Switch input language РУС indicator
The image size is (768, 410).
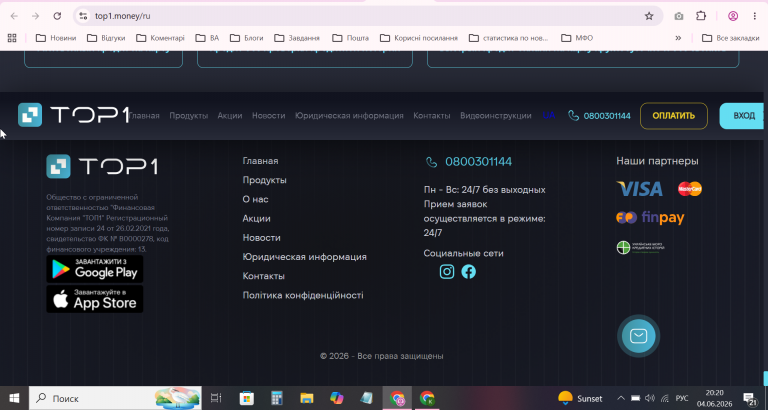coord(682,398)
